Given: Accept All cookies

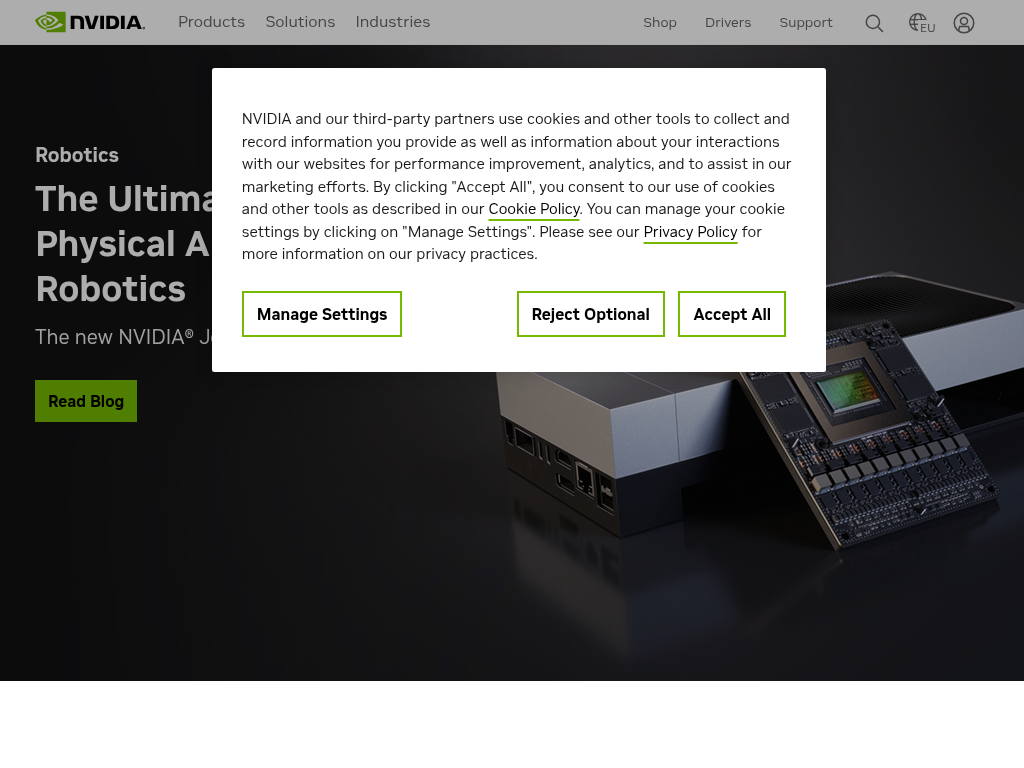Looking at the screenshot, I should [732, 314].
